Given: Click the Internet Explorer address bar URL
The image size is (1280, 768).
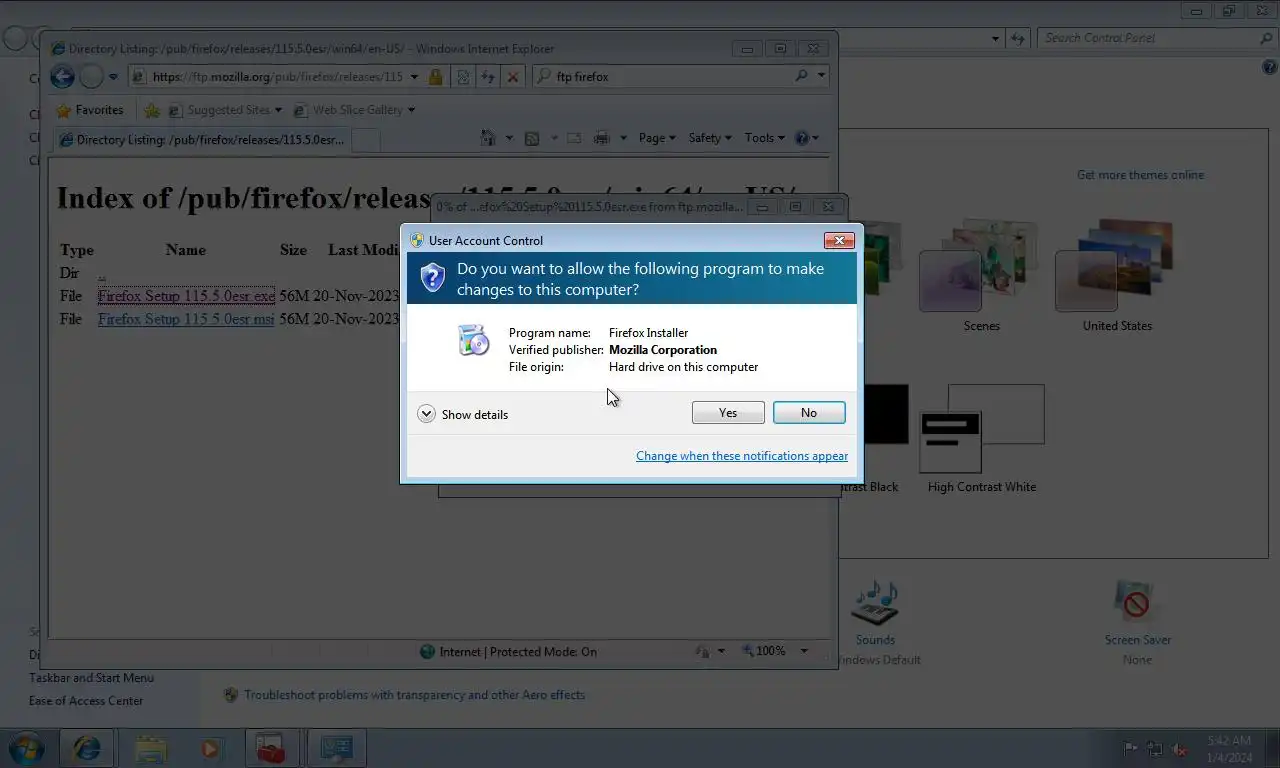Looking at the screenshot, I should pyautogui.click(x=278, y=76).
